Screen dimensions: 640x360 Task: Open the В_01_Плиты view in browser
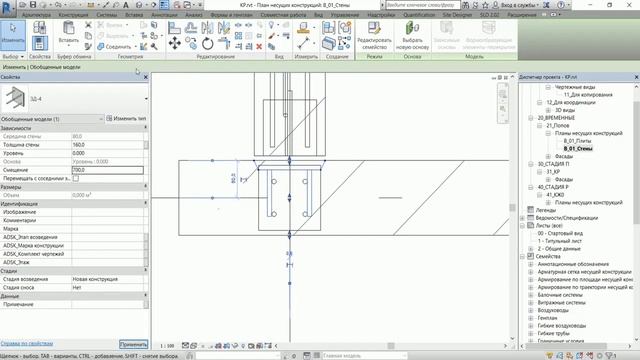[x=577, y=141]
